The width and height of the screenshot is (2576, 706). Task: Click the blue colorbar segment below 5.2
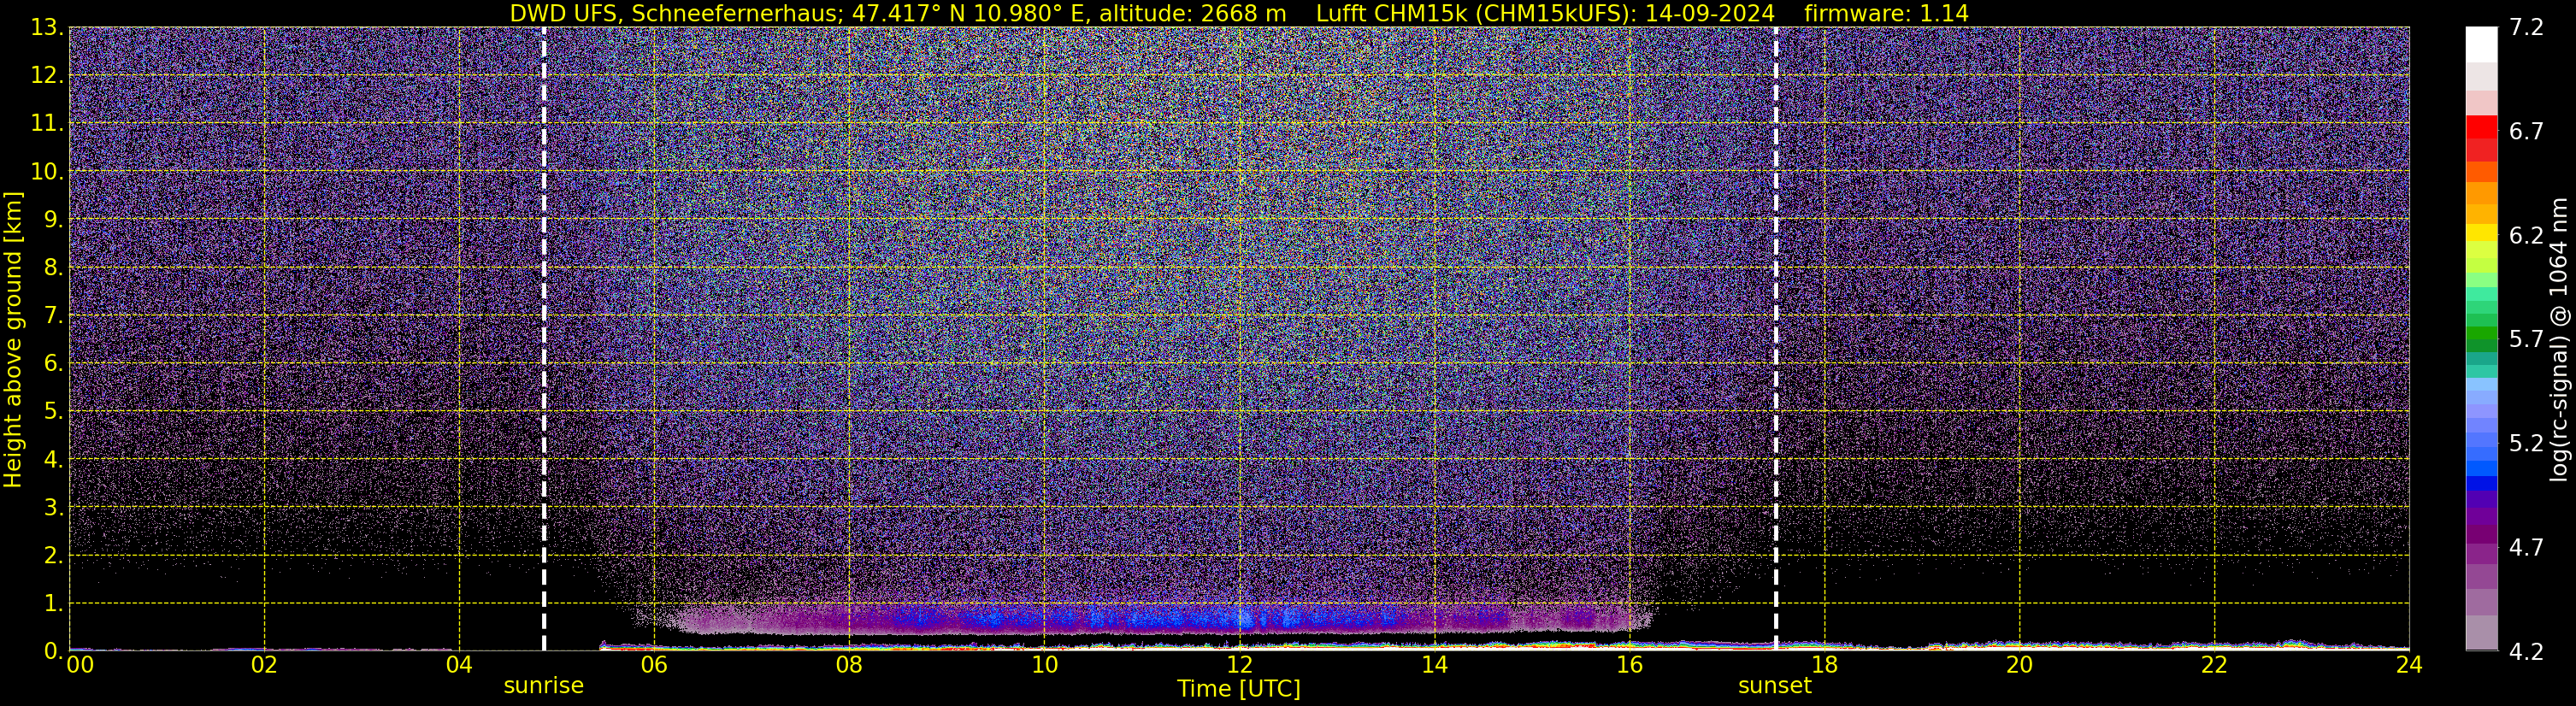pos(2481,468)
